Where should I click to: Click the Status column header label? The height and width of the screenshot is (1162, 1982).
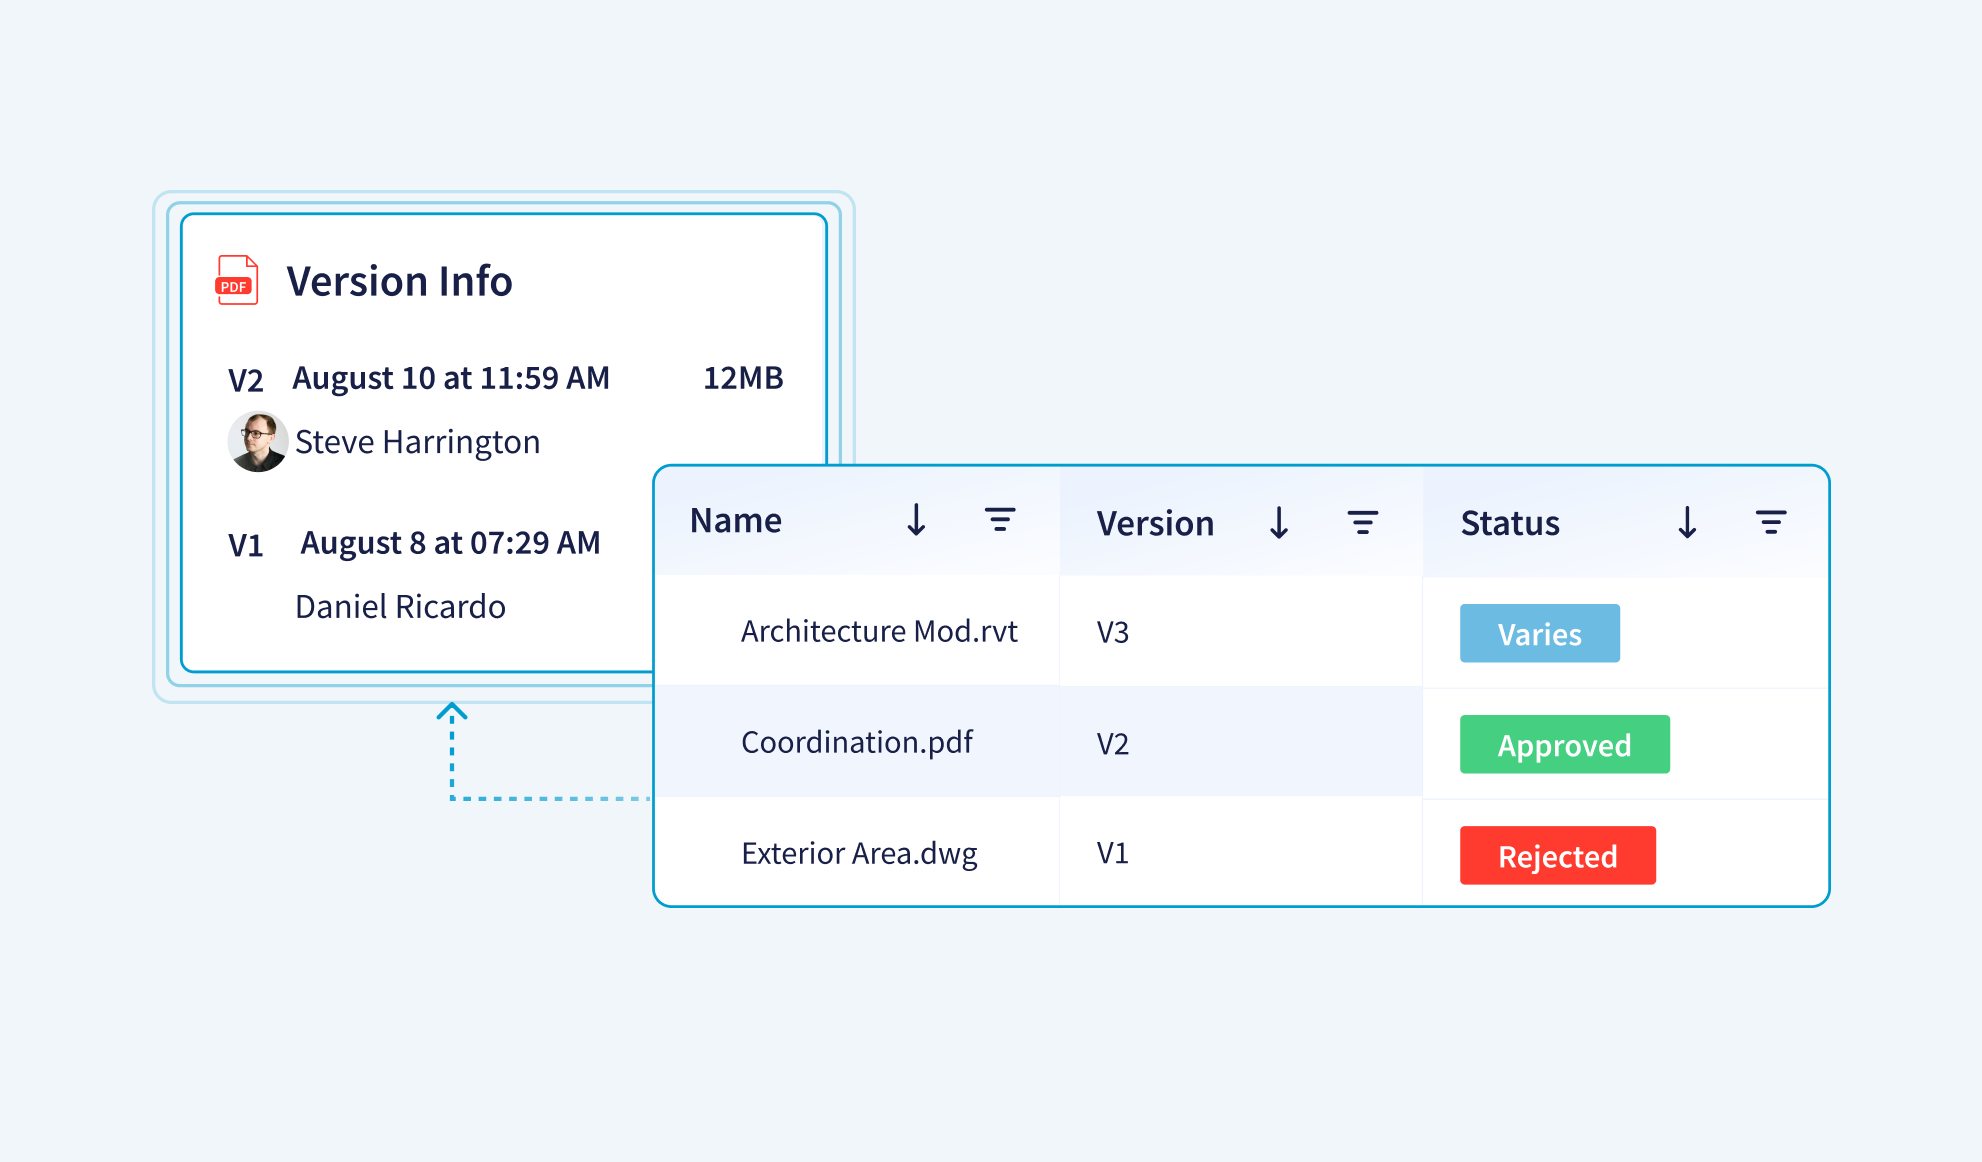tap(1510, 523)
